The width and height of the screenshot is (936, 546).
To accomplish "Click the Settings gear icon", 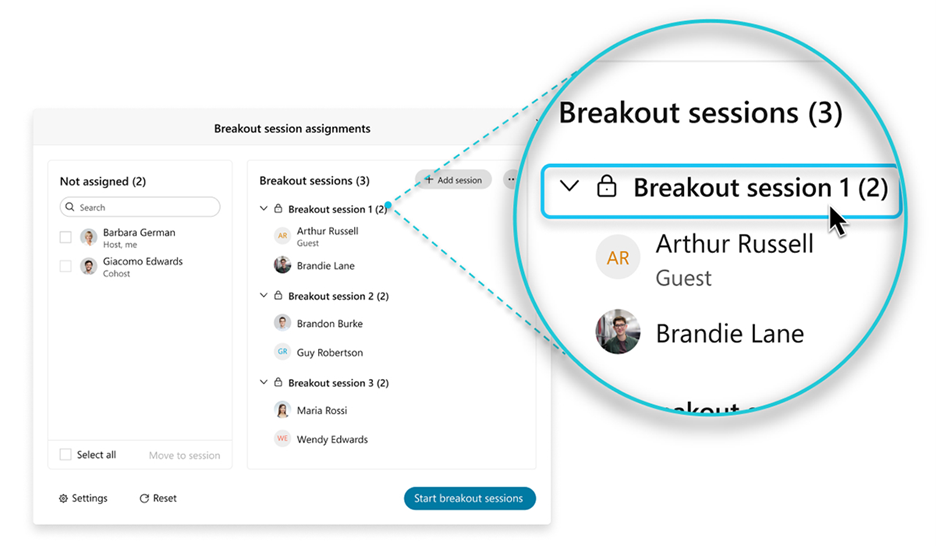I will click(64, 498).
